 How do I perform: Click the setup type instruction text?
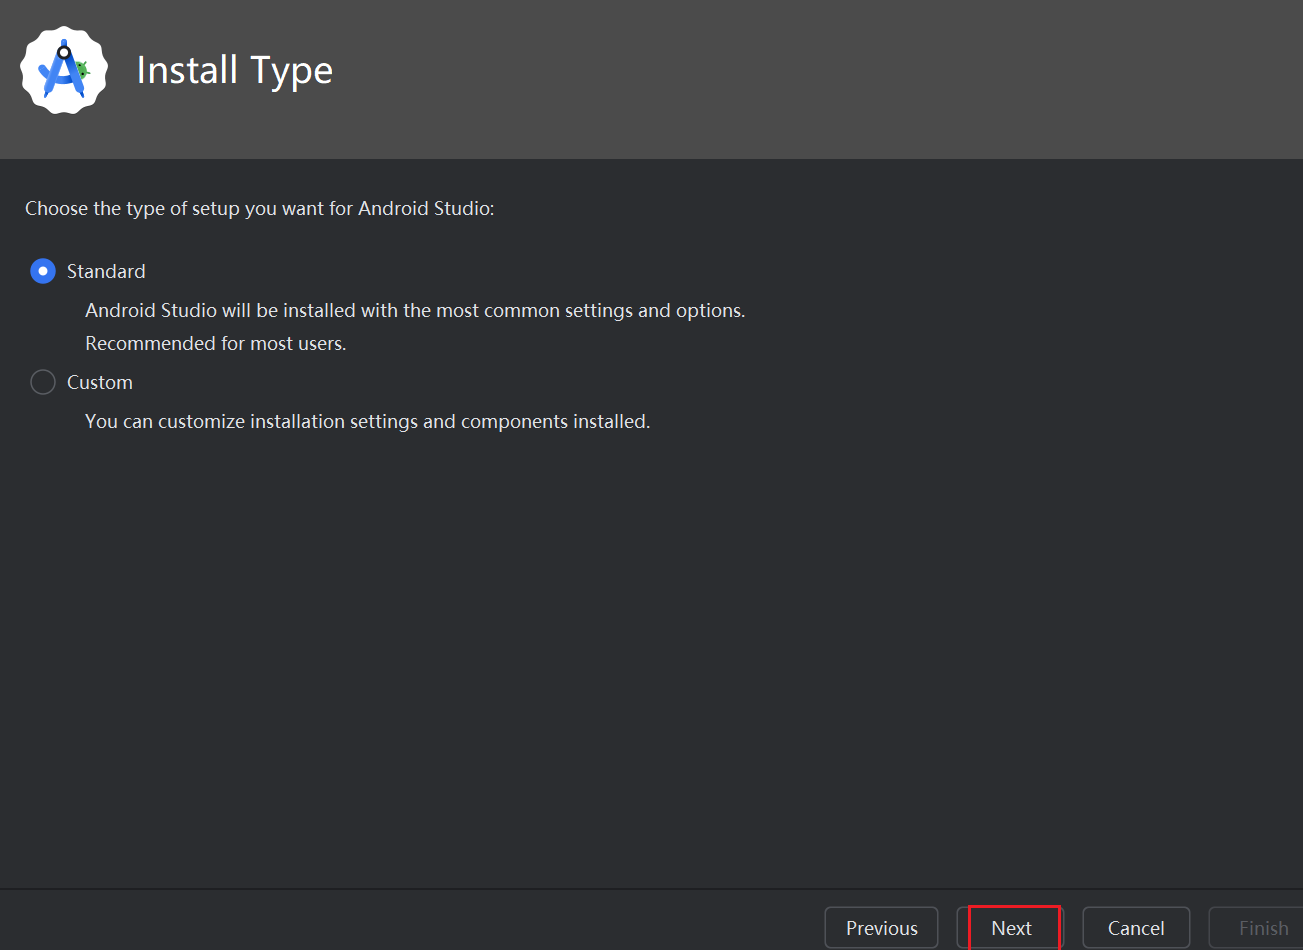click(259, 208)
